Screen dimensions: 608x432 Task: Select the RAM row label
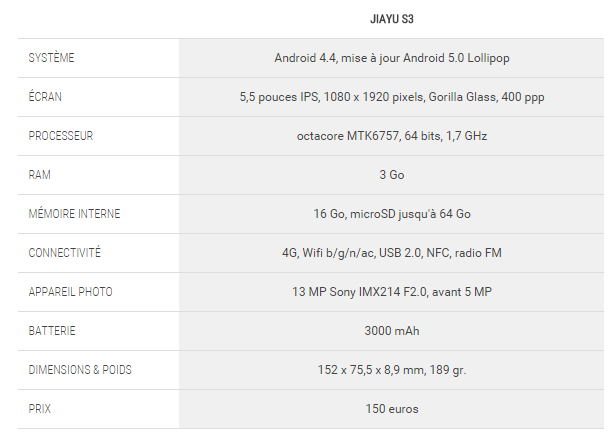39,175
